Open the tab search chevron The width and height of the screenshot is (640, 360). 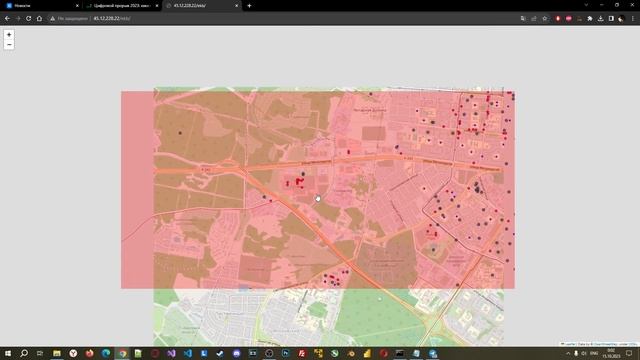[x=586, y=5]
